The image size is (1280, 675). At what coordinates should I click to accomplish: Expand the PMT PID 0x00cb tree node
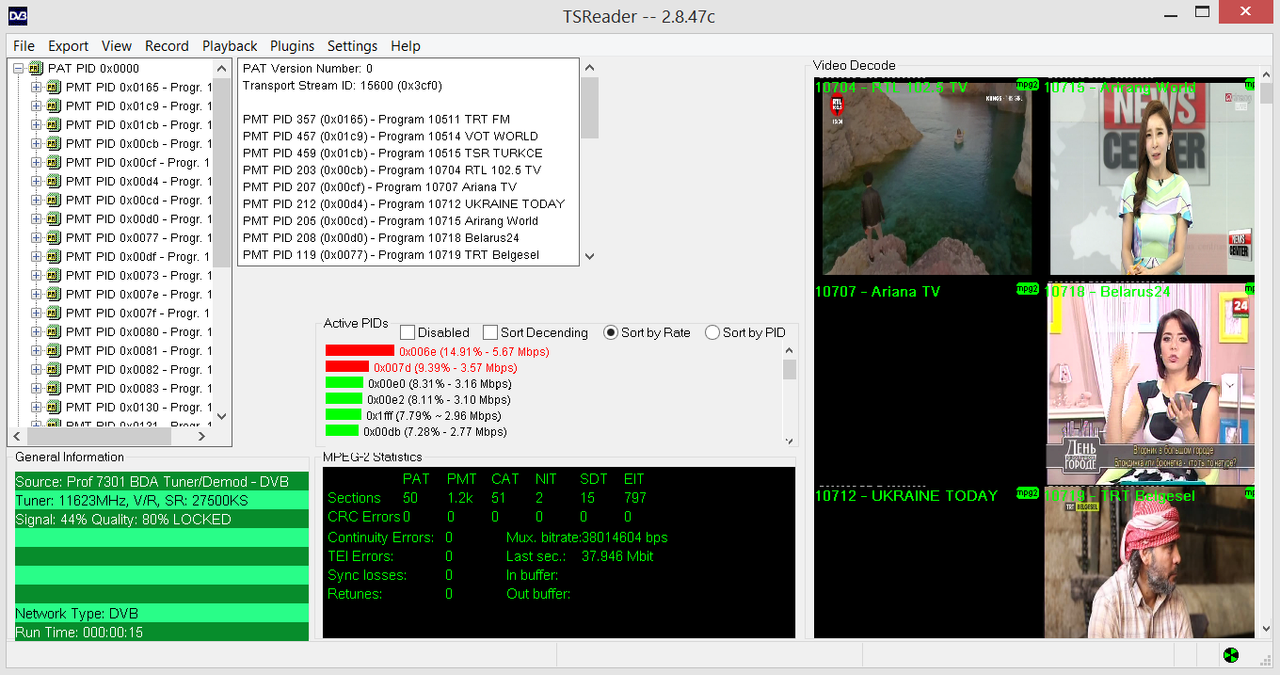(36, 144)
